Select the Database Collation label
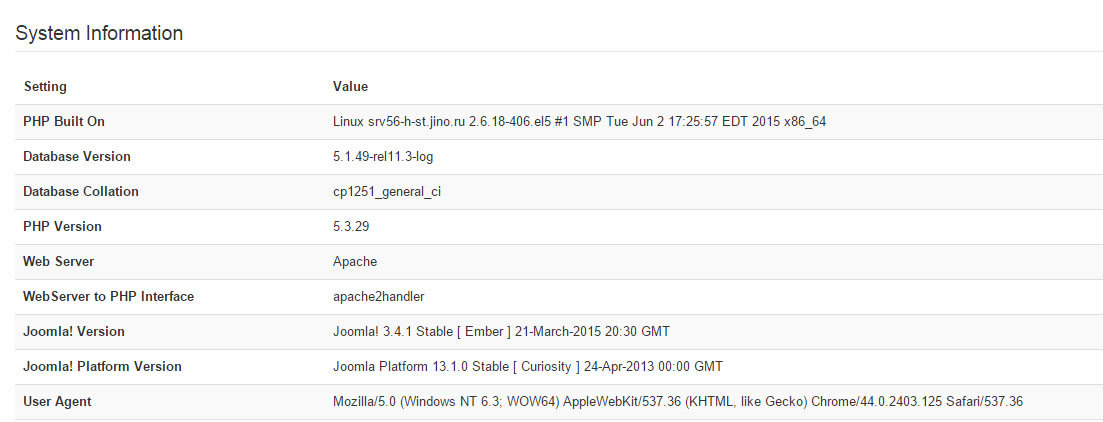The width and height of the screenshot is (1103, 422). (81, 192)
